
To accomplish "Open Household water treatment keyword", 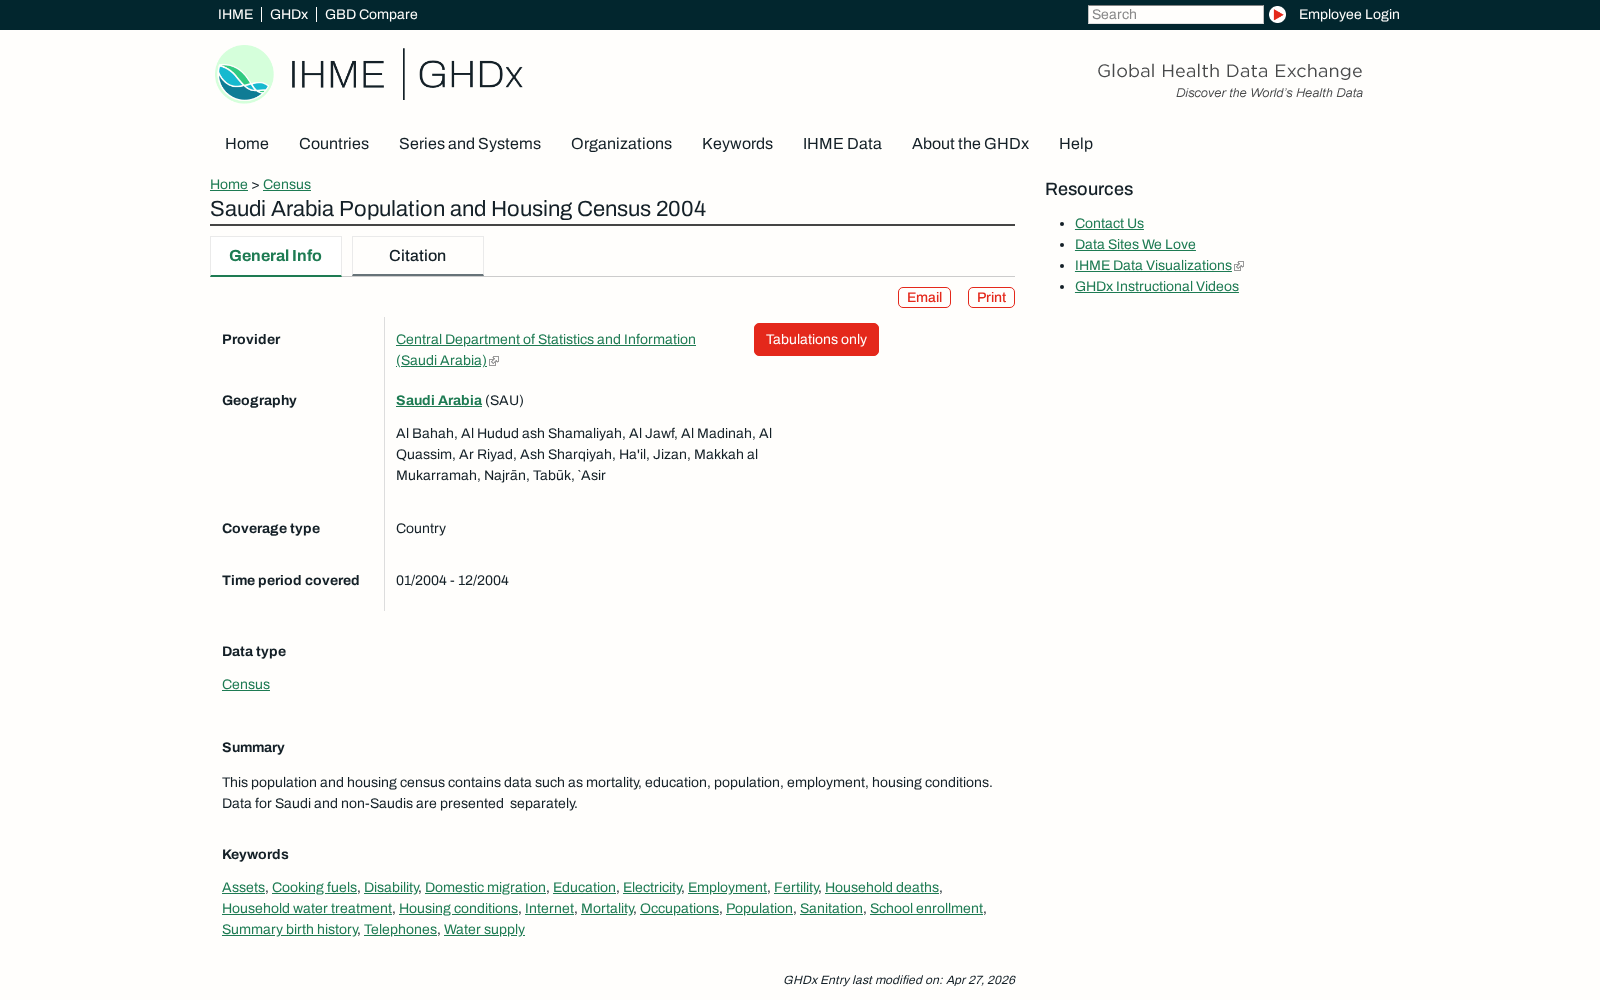I will (307, 908).
